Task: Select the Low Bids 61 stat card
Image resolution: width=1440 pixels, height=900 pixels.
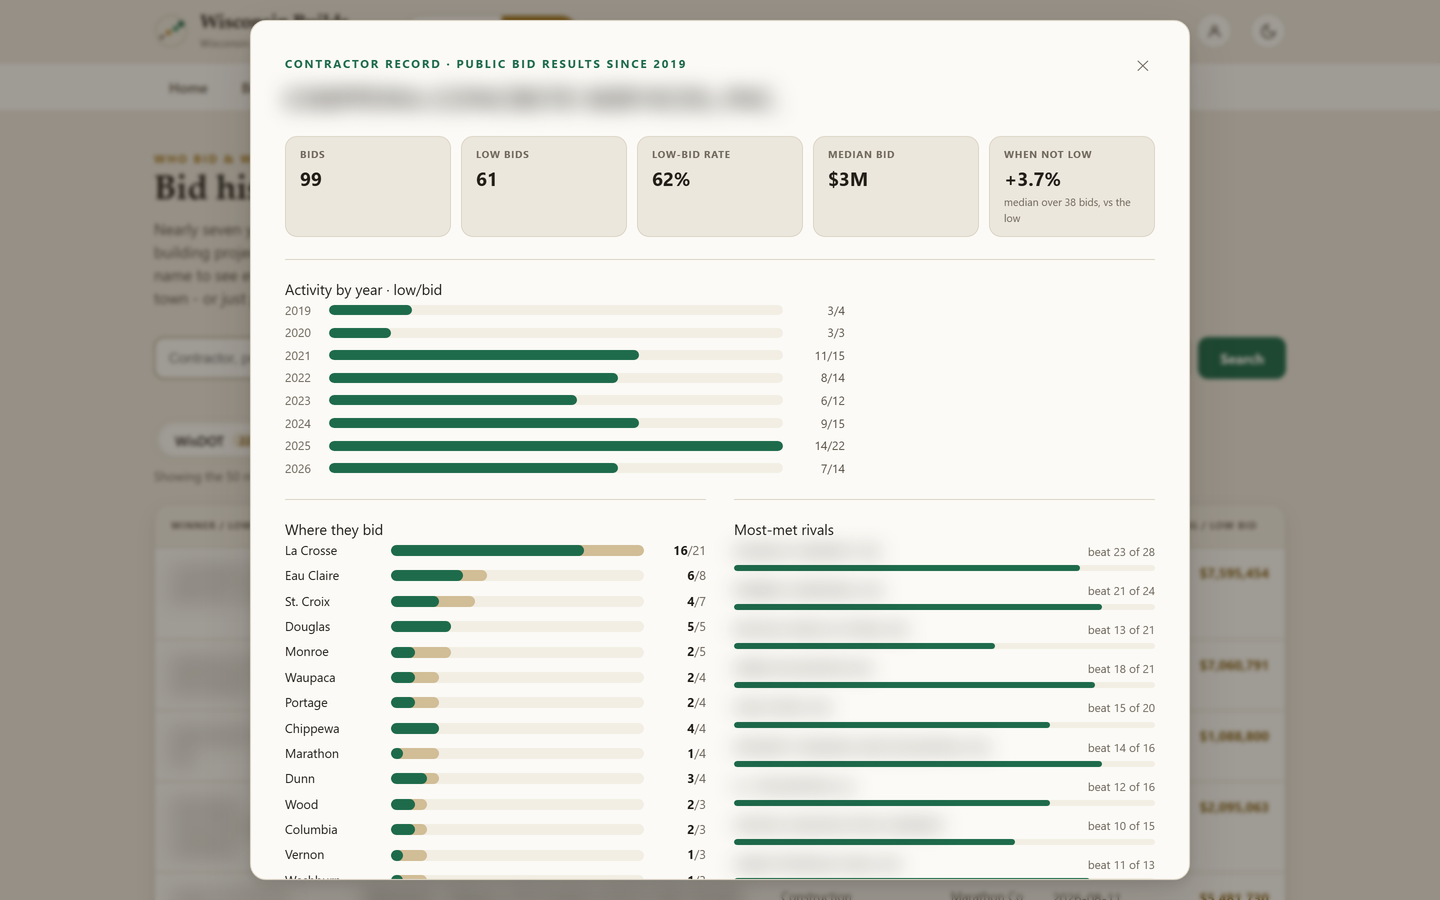Action: (544, 187)
